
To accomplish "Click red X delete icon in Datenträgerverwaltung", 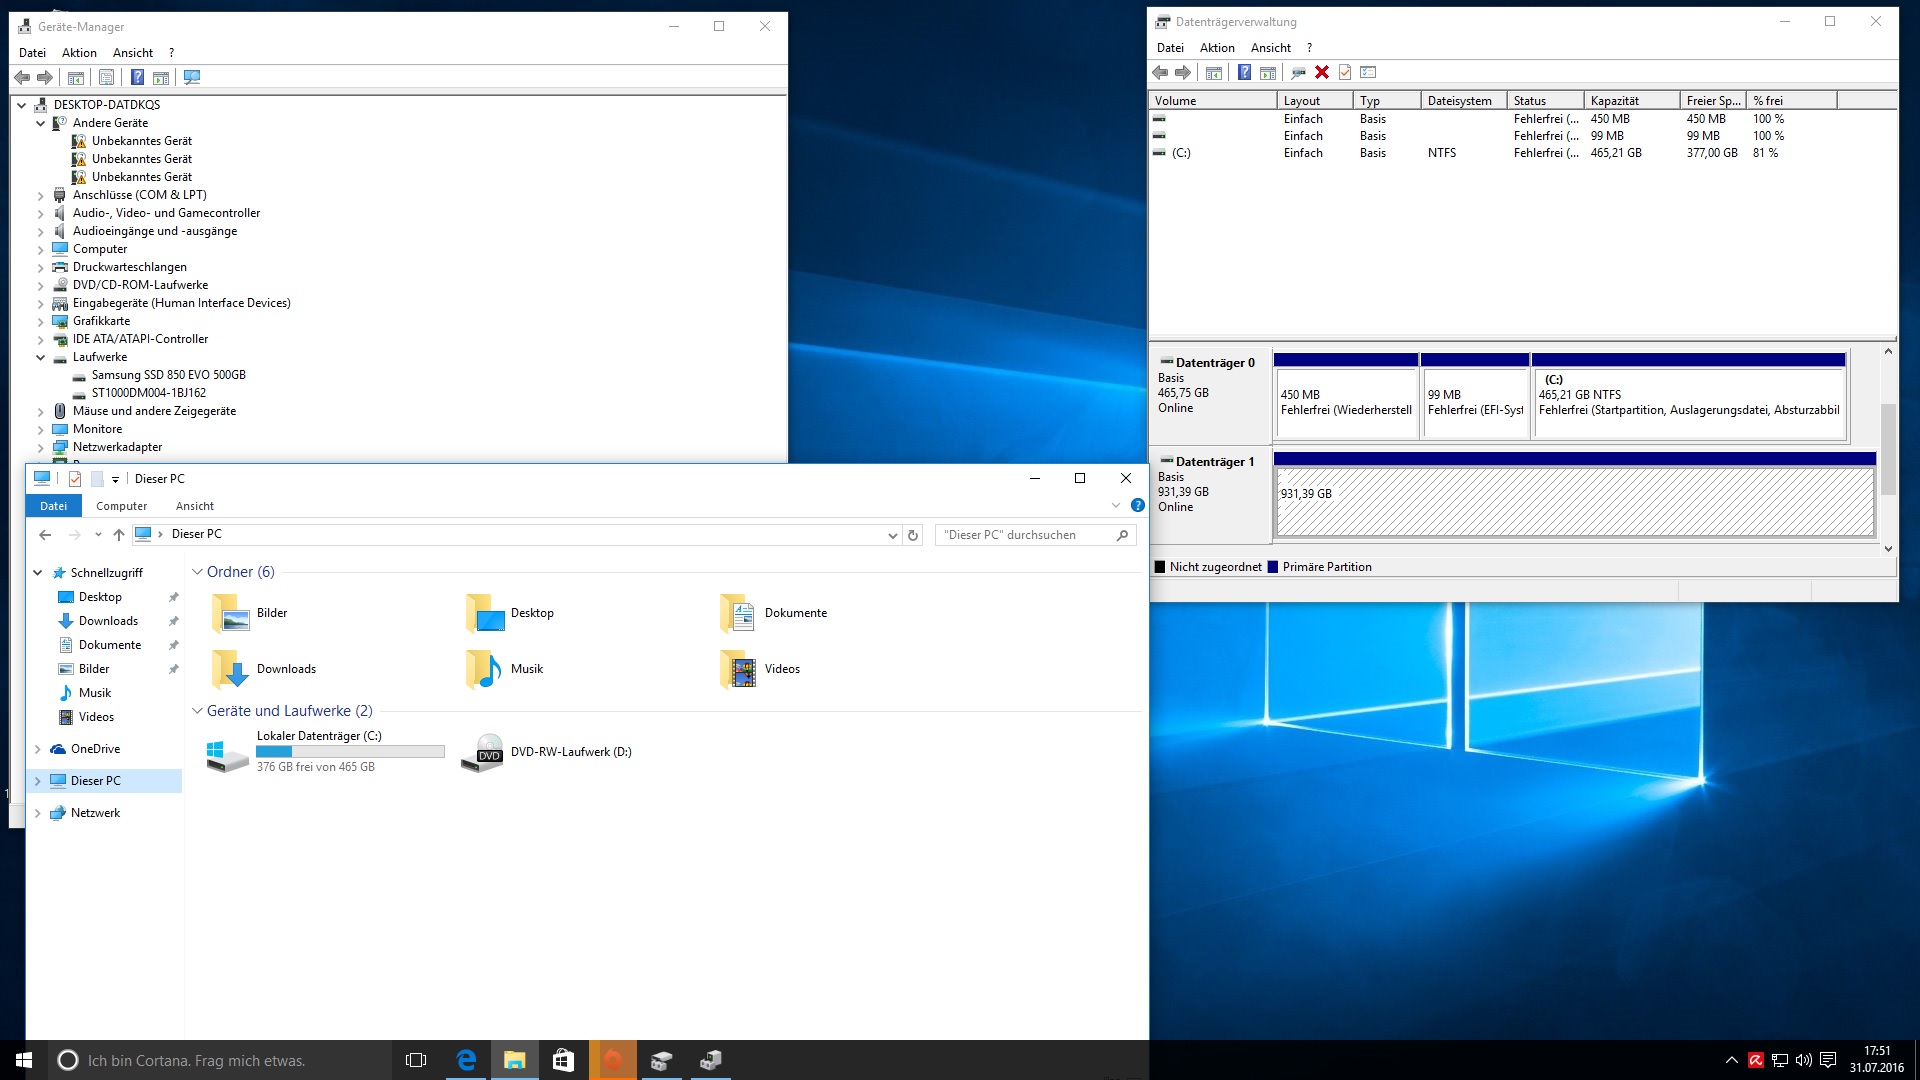I will [1322, 72].
